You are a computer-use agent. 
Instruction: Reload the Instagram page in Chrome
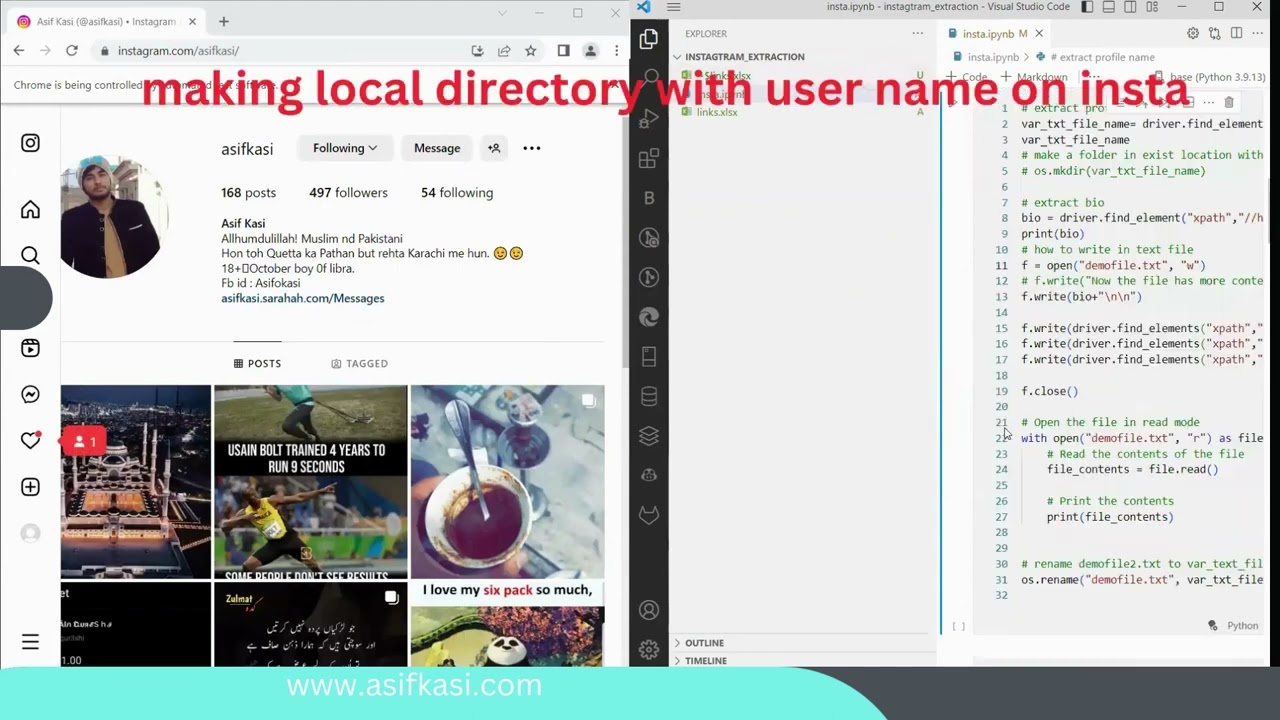click(x=72, y=51)
